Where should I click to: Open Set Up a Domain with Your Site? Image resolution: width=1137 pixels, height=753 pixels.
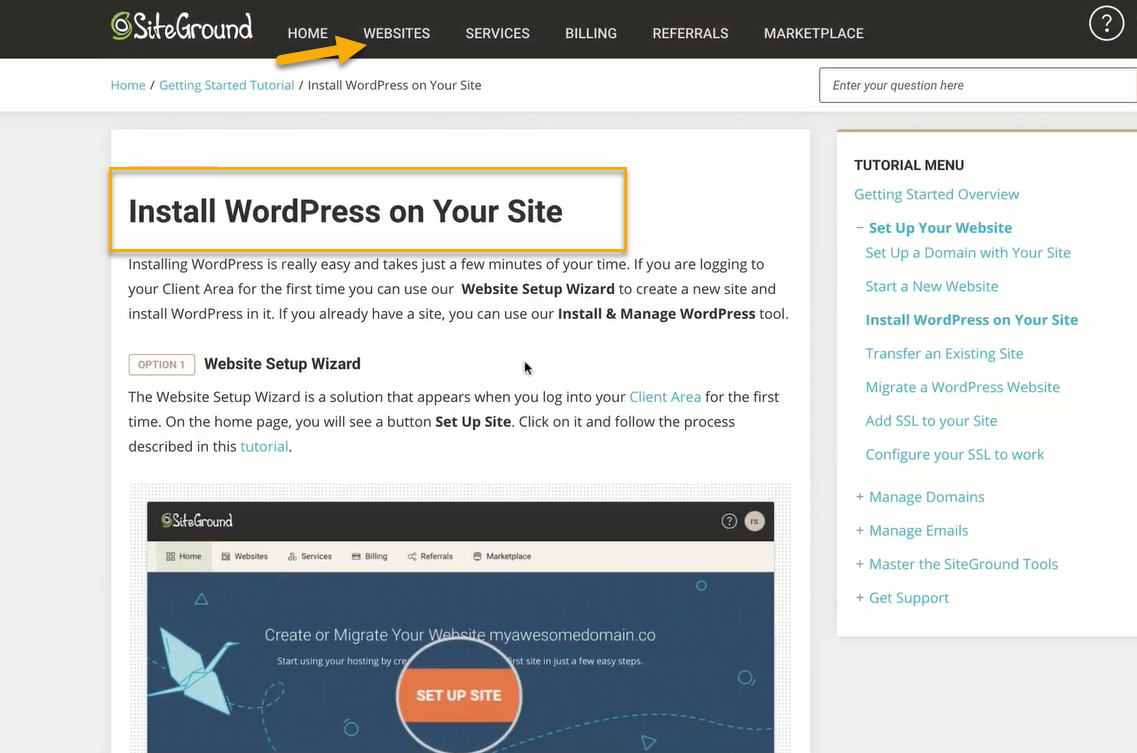pyautogui.click(x=968, y=252)
